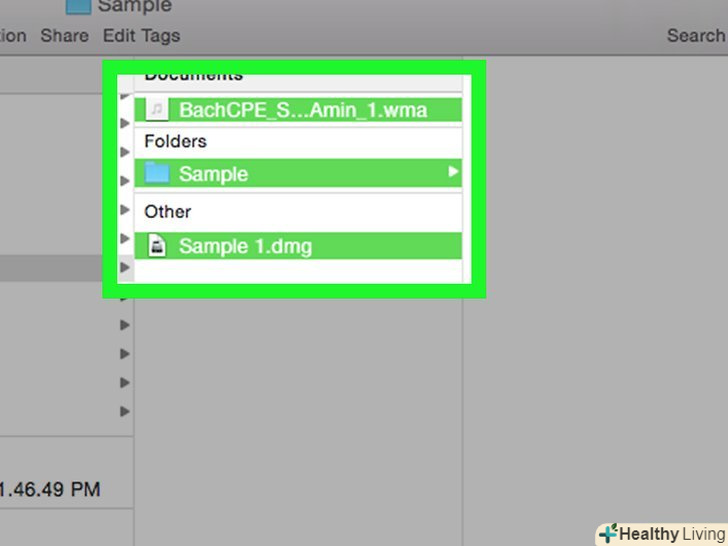Click the Search field in the toolbar
Screen dimensions: 728x546
tap(696, 36)
